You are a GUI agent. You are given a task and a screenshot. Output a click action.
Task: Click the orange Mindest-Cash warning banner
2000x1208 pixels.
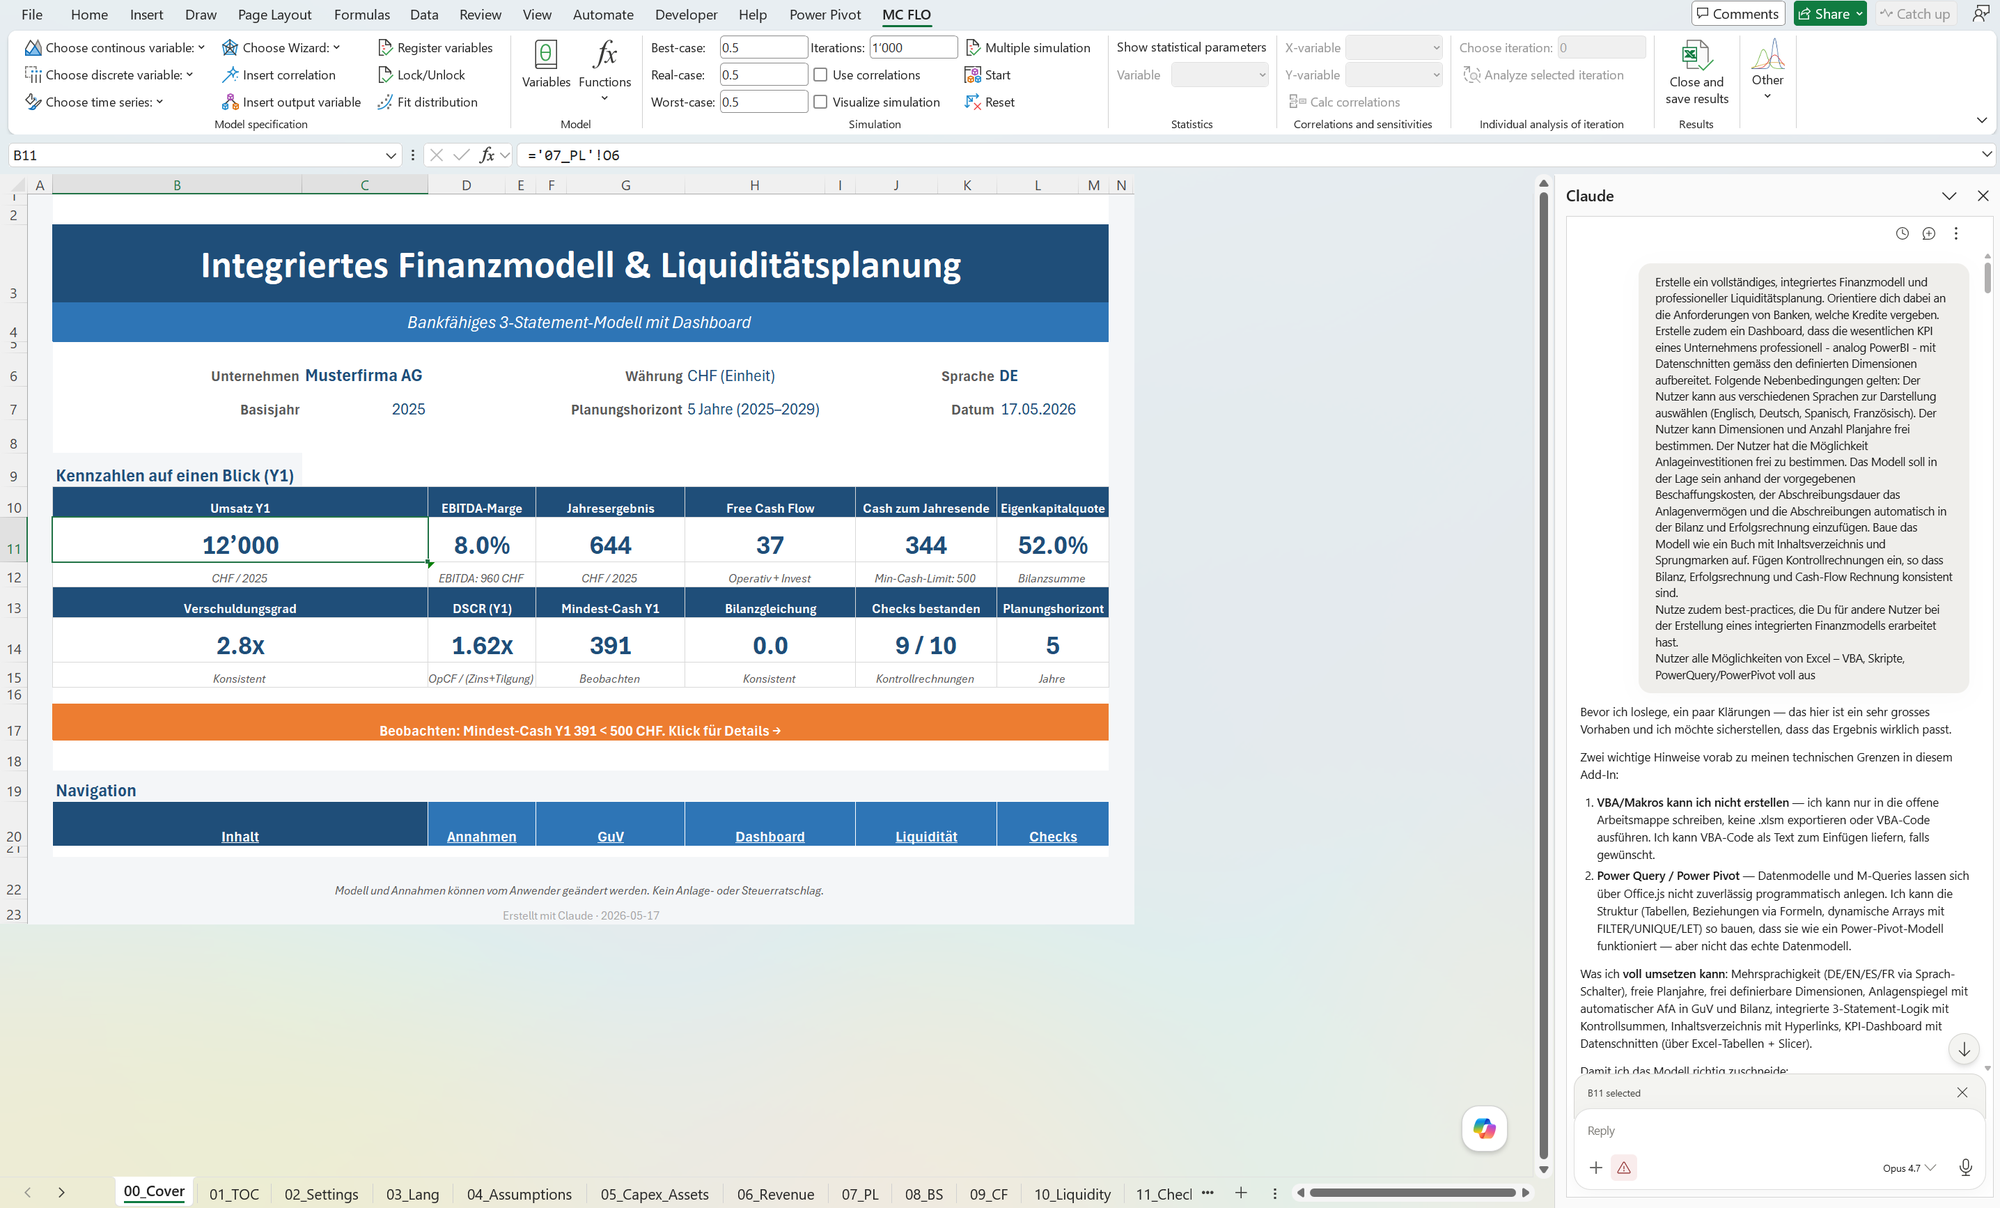[x=580, y=723]
